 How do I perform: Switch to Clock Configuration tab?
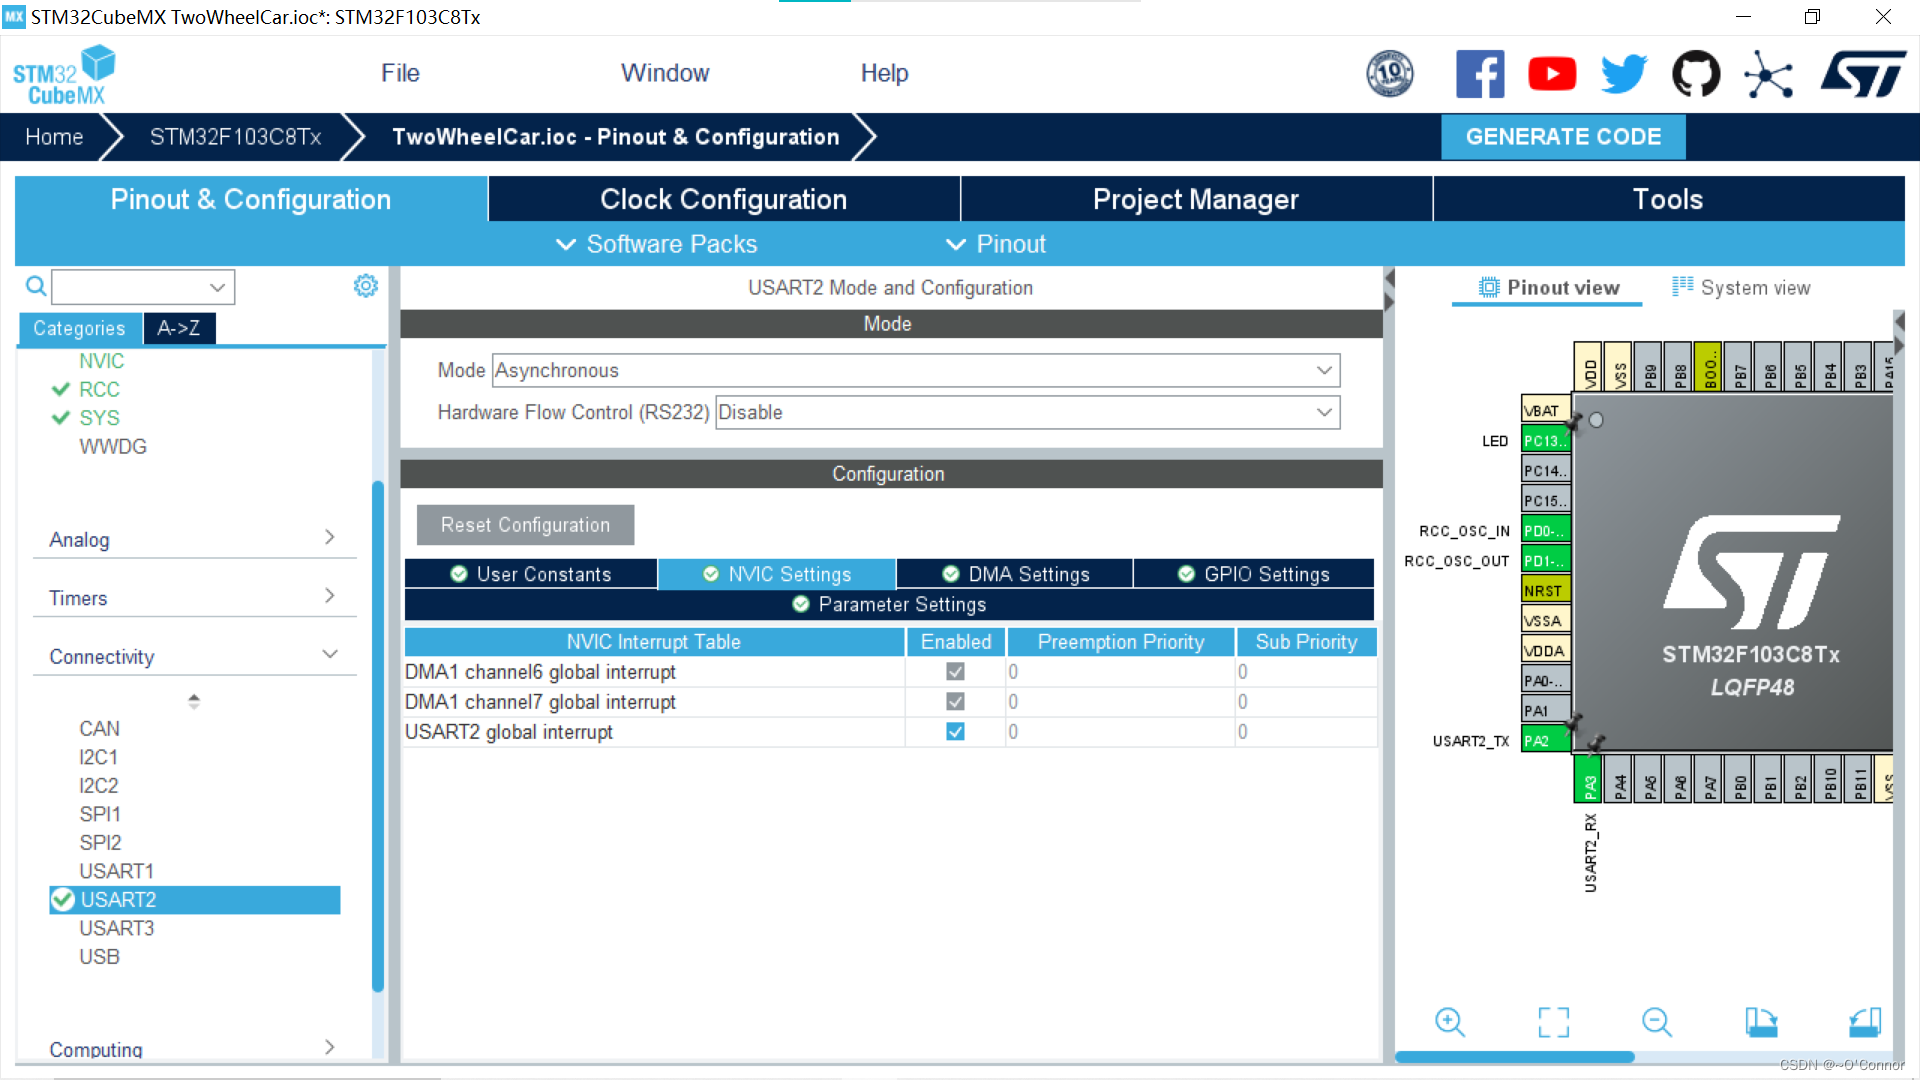coord(723,199)
